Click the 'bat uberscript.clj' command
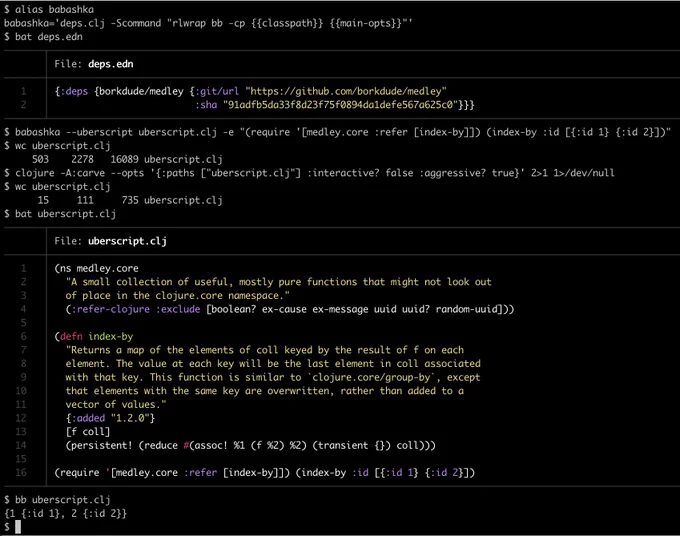This screenshot has height=536, width=680. coord(65,213)
